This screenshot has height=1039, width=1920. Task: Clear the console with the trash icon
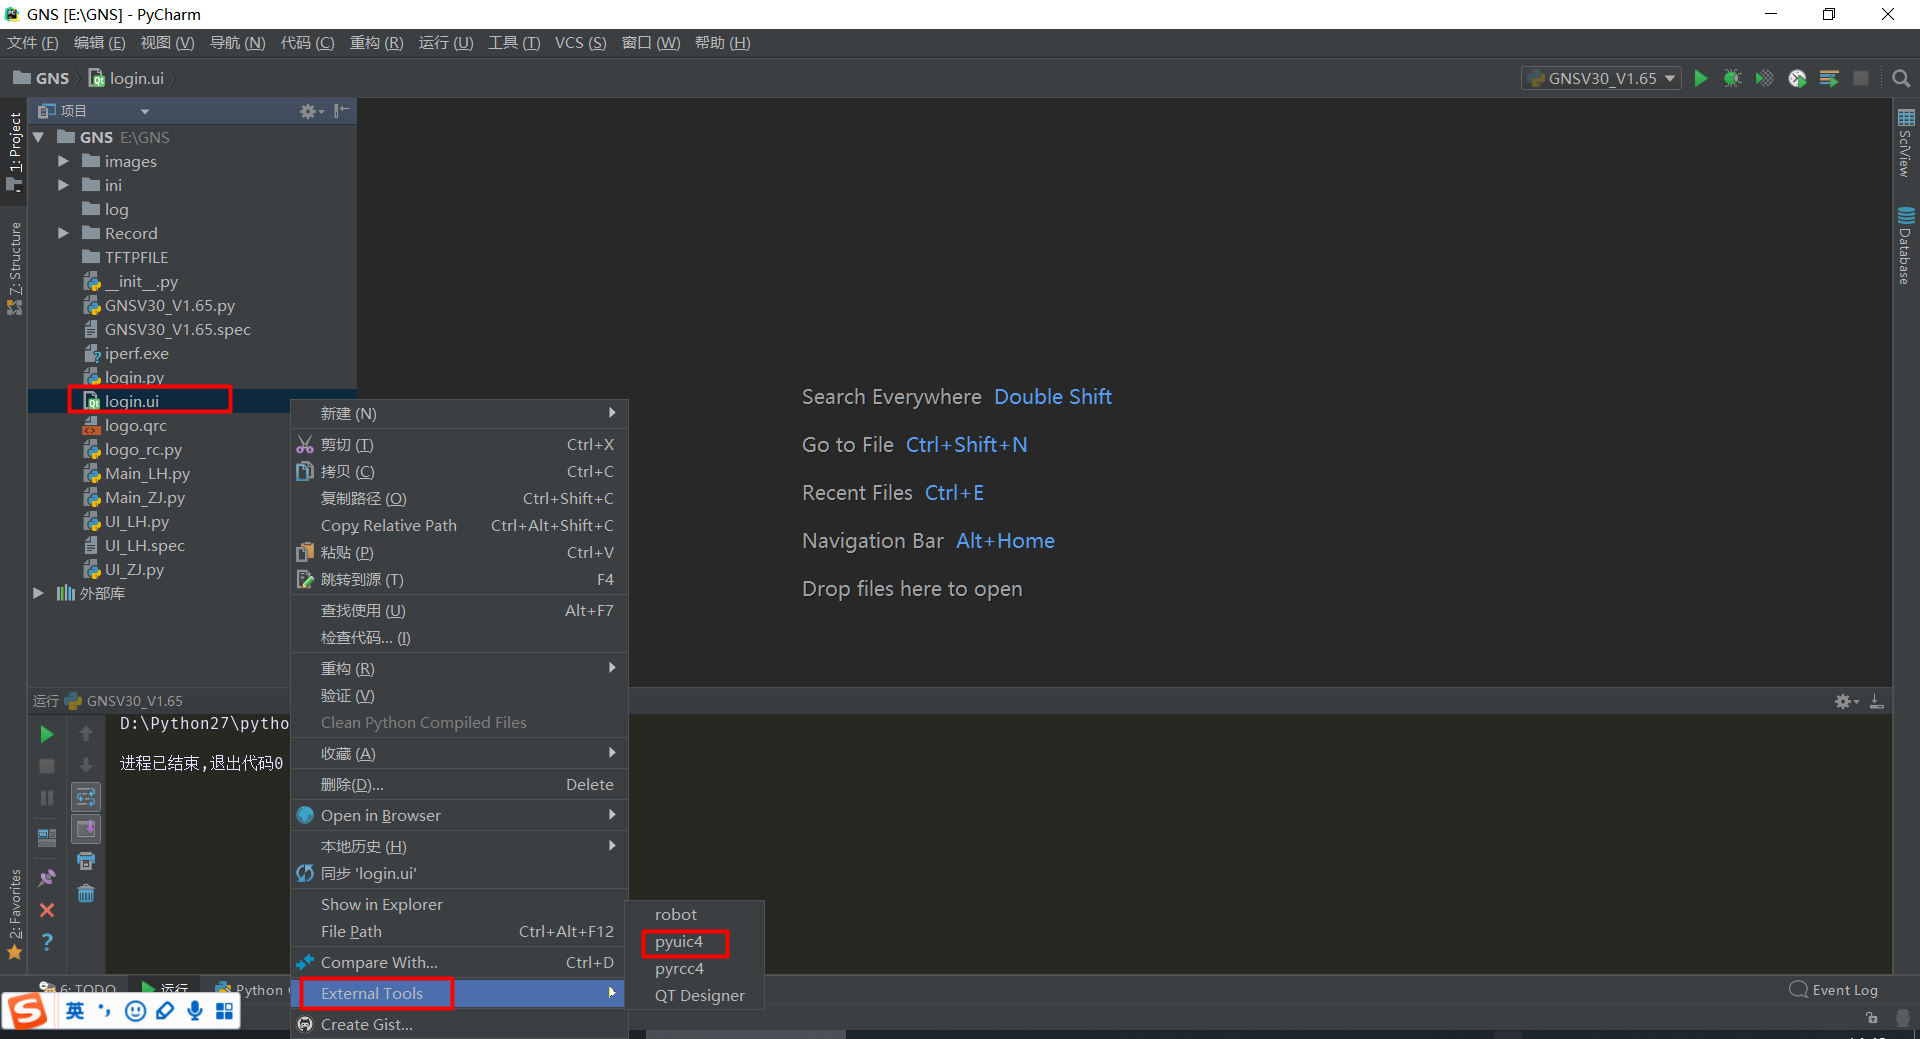tap(86, 893)
